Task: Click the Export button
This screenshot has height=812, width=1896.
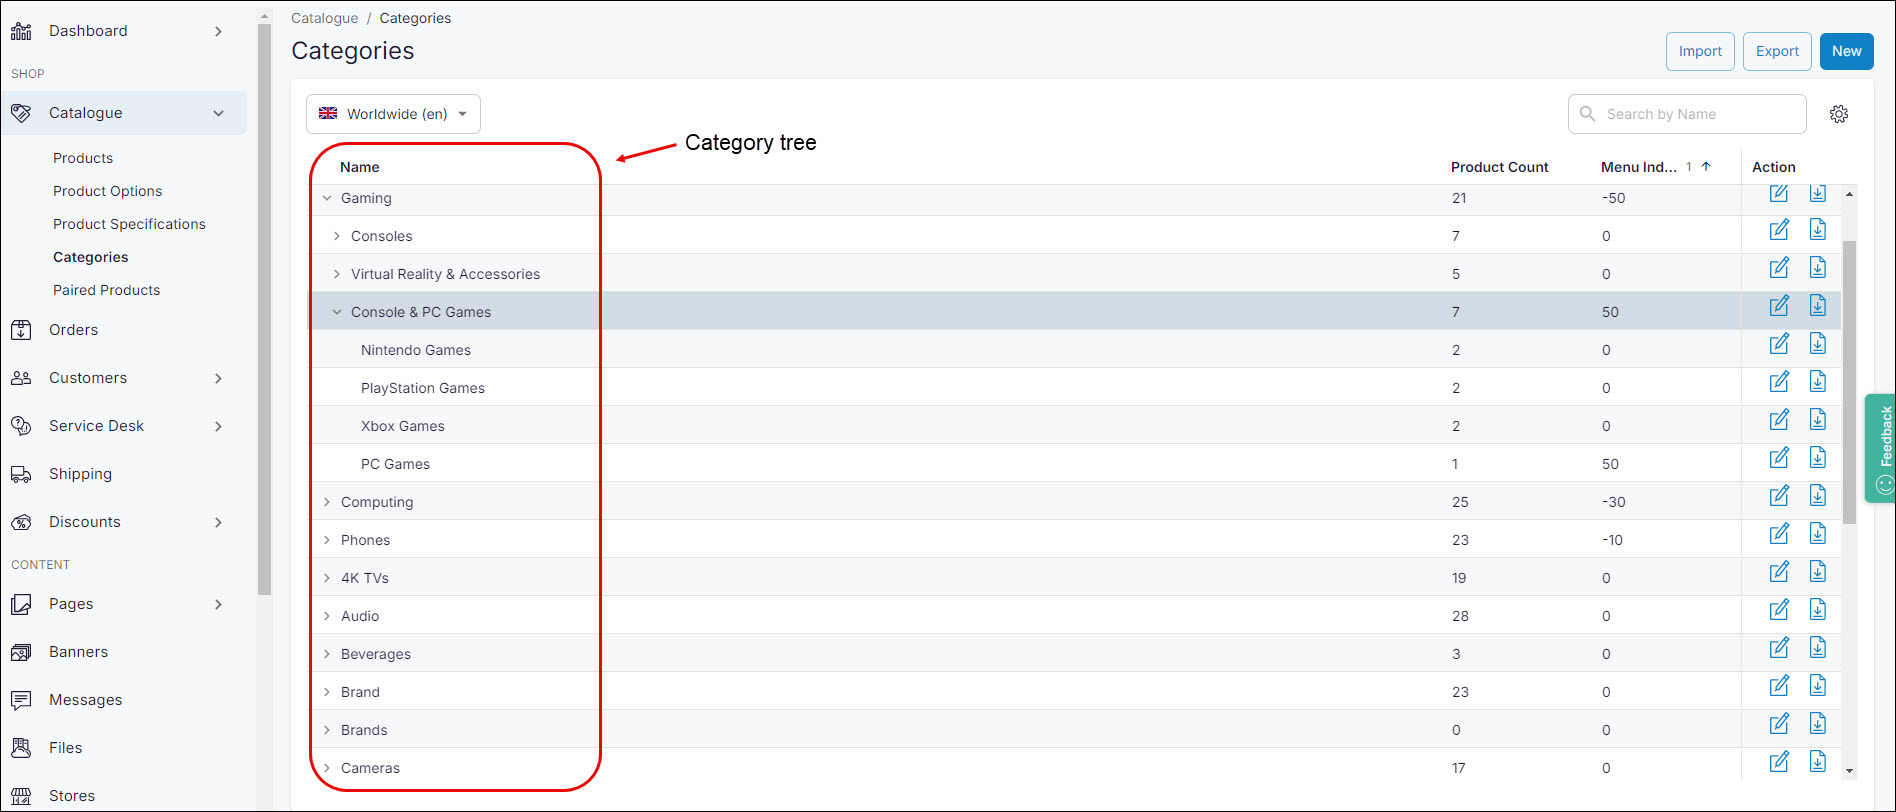Action: click(x=1776, y=51)
